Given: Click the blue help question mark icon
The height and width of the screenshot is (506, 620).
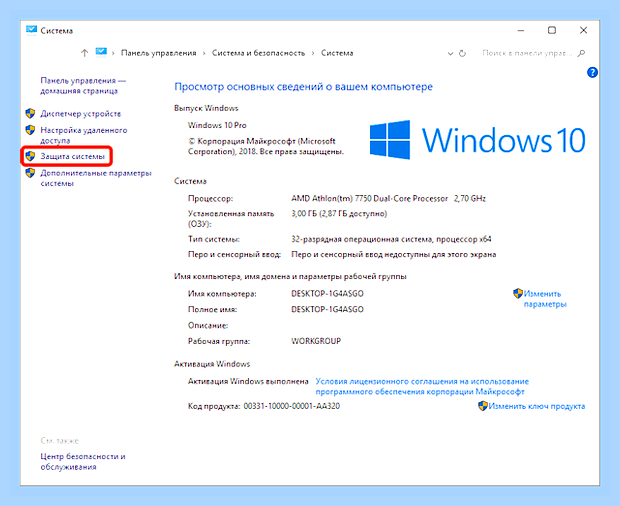Looking at the screenshot, I should click(592, 72).
